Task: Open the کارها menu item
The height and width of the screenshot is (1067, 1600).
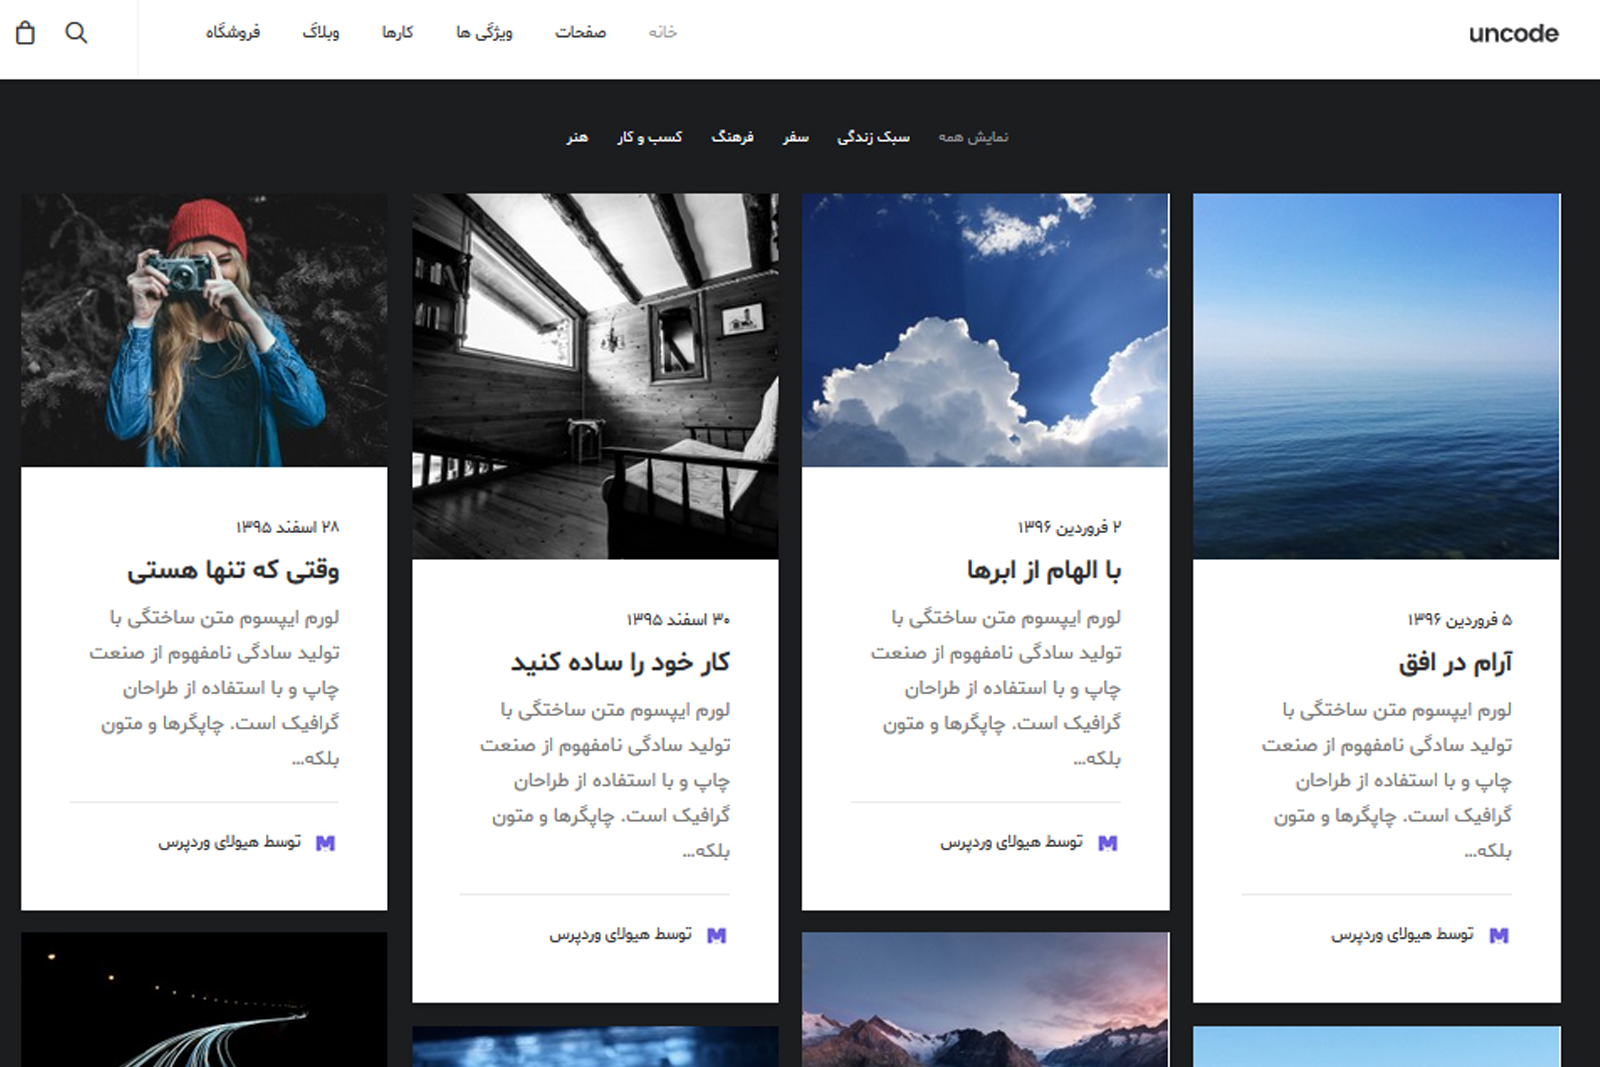Action: (397, 32)
